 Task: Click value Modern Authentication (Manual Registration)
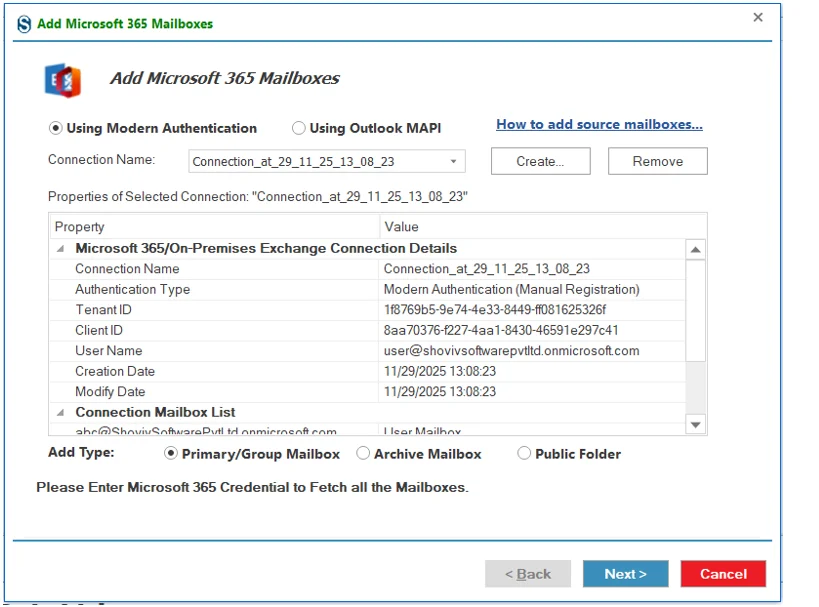tap(511, 289)
